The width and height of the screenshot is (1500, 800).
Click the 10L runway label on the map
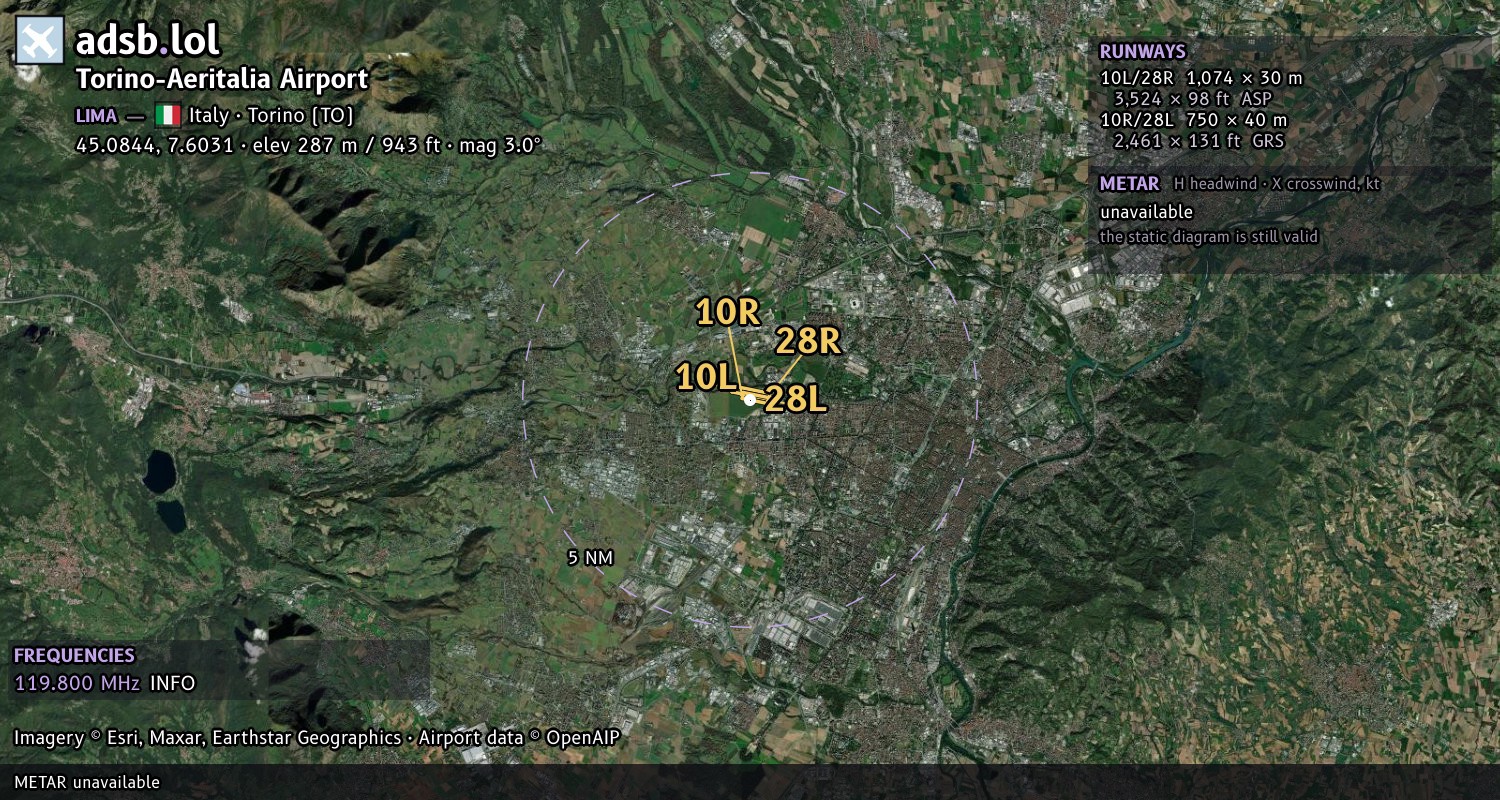[706, 377]
